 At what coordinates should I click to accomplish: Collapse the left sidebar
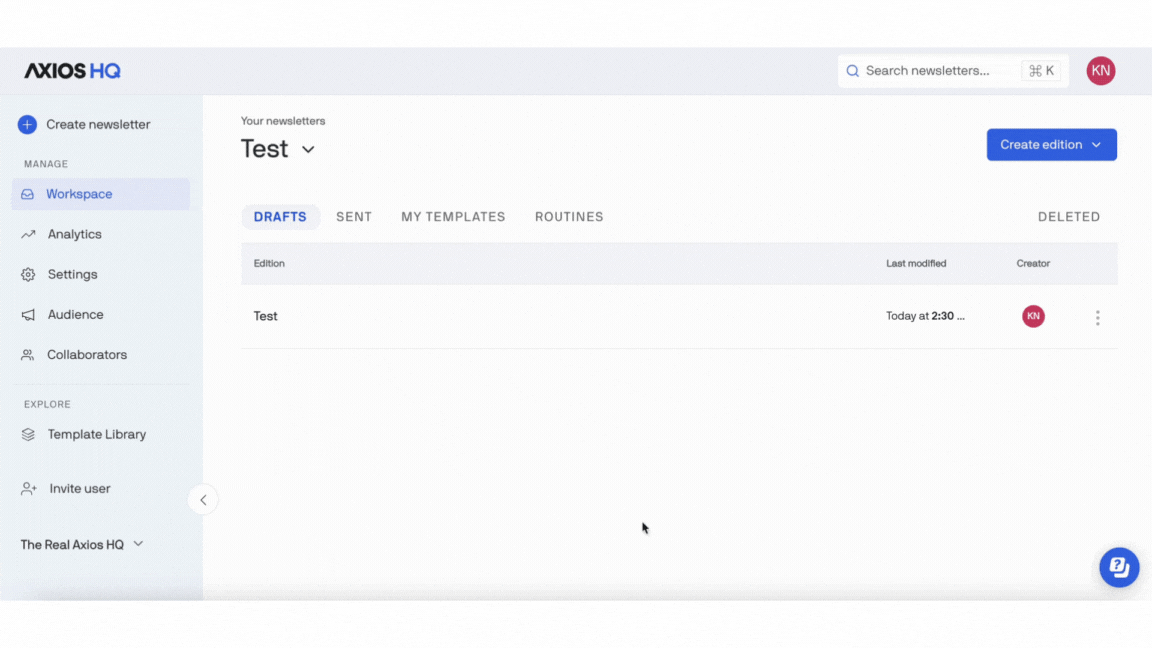click(203, 500)
